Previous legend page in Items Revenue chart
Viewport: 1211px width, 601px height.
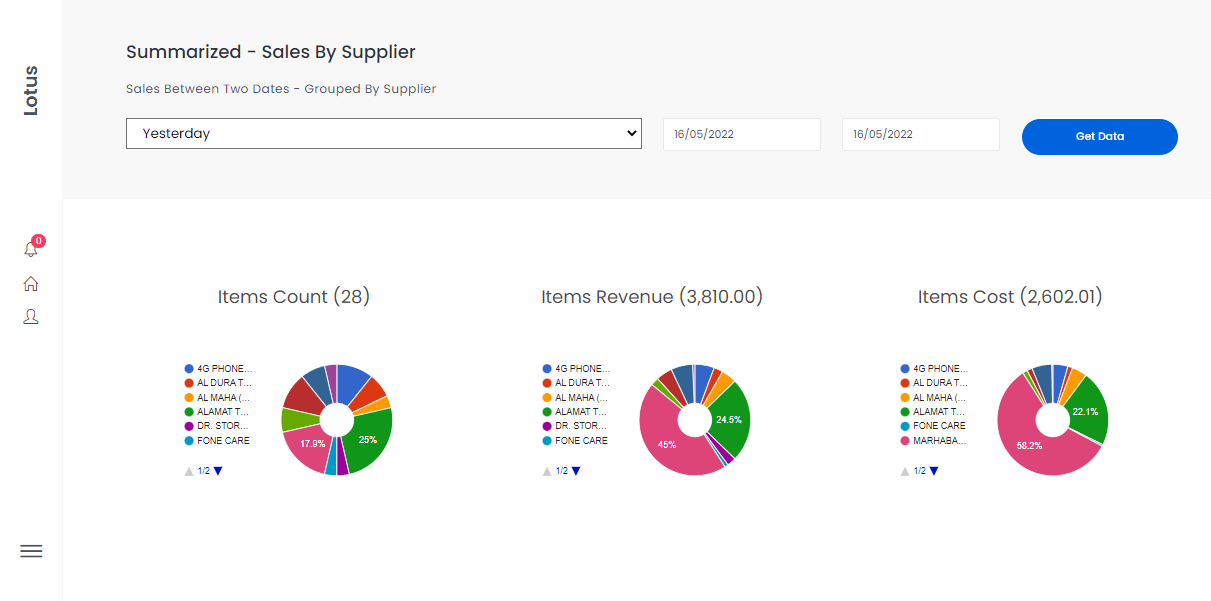click(547, 471)
